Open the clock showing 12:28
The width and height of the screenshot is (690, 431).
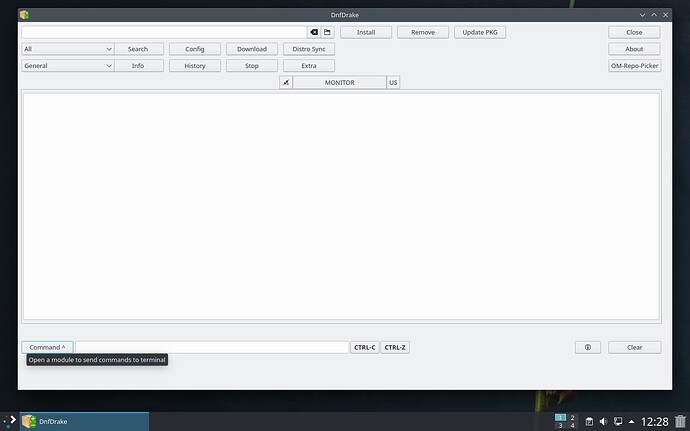(654, 422)
